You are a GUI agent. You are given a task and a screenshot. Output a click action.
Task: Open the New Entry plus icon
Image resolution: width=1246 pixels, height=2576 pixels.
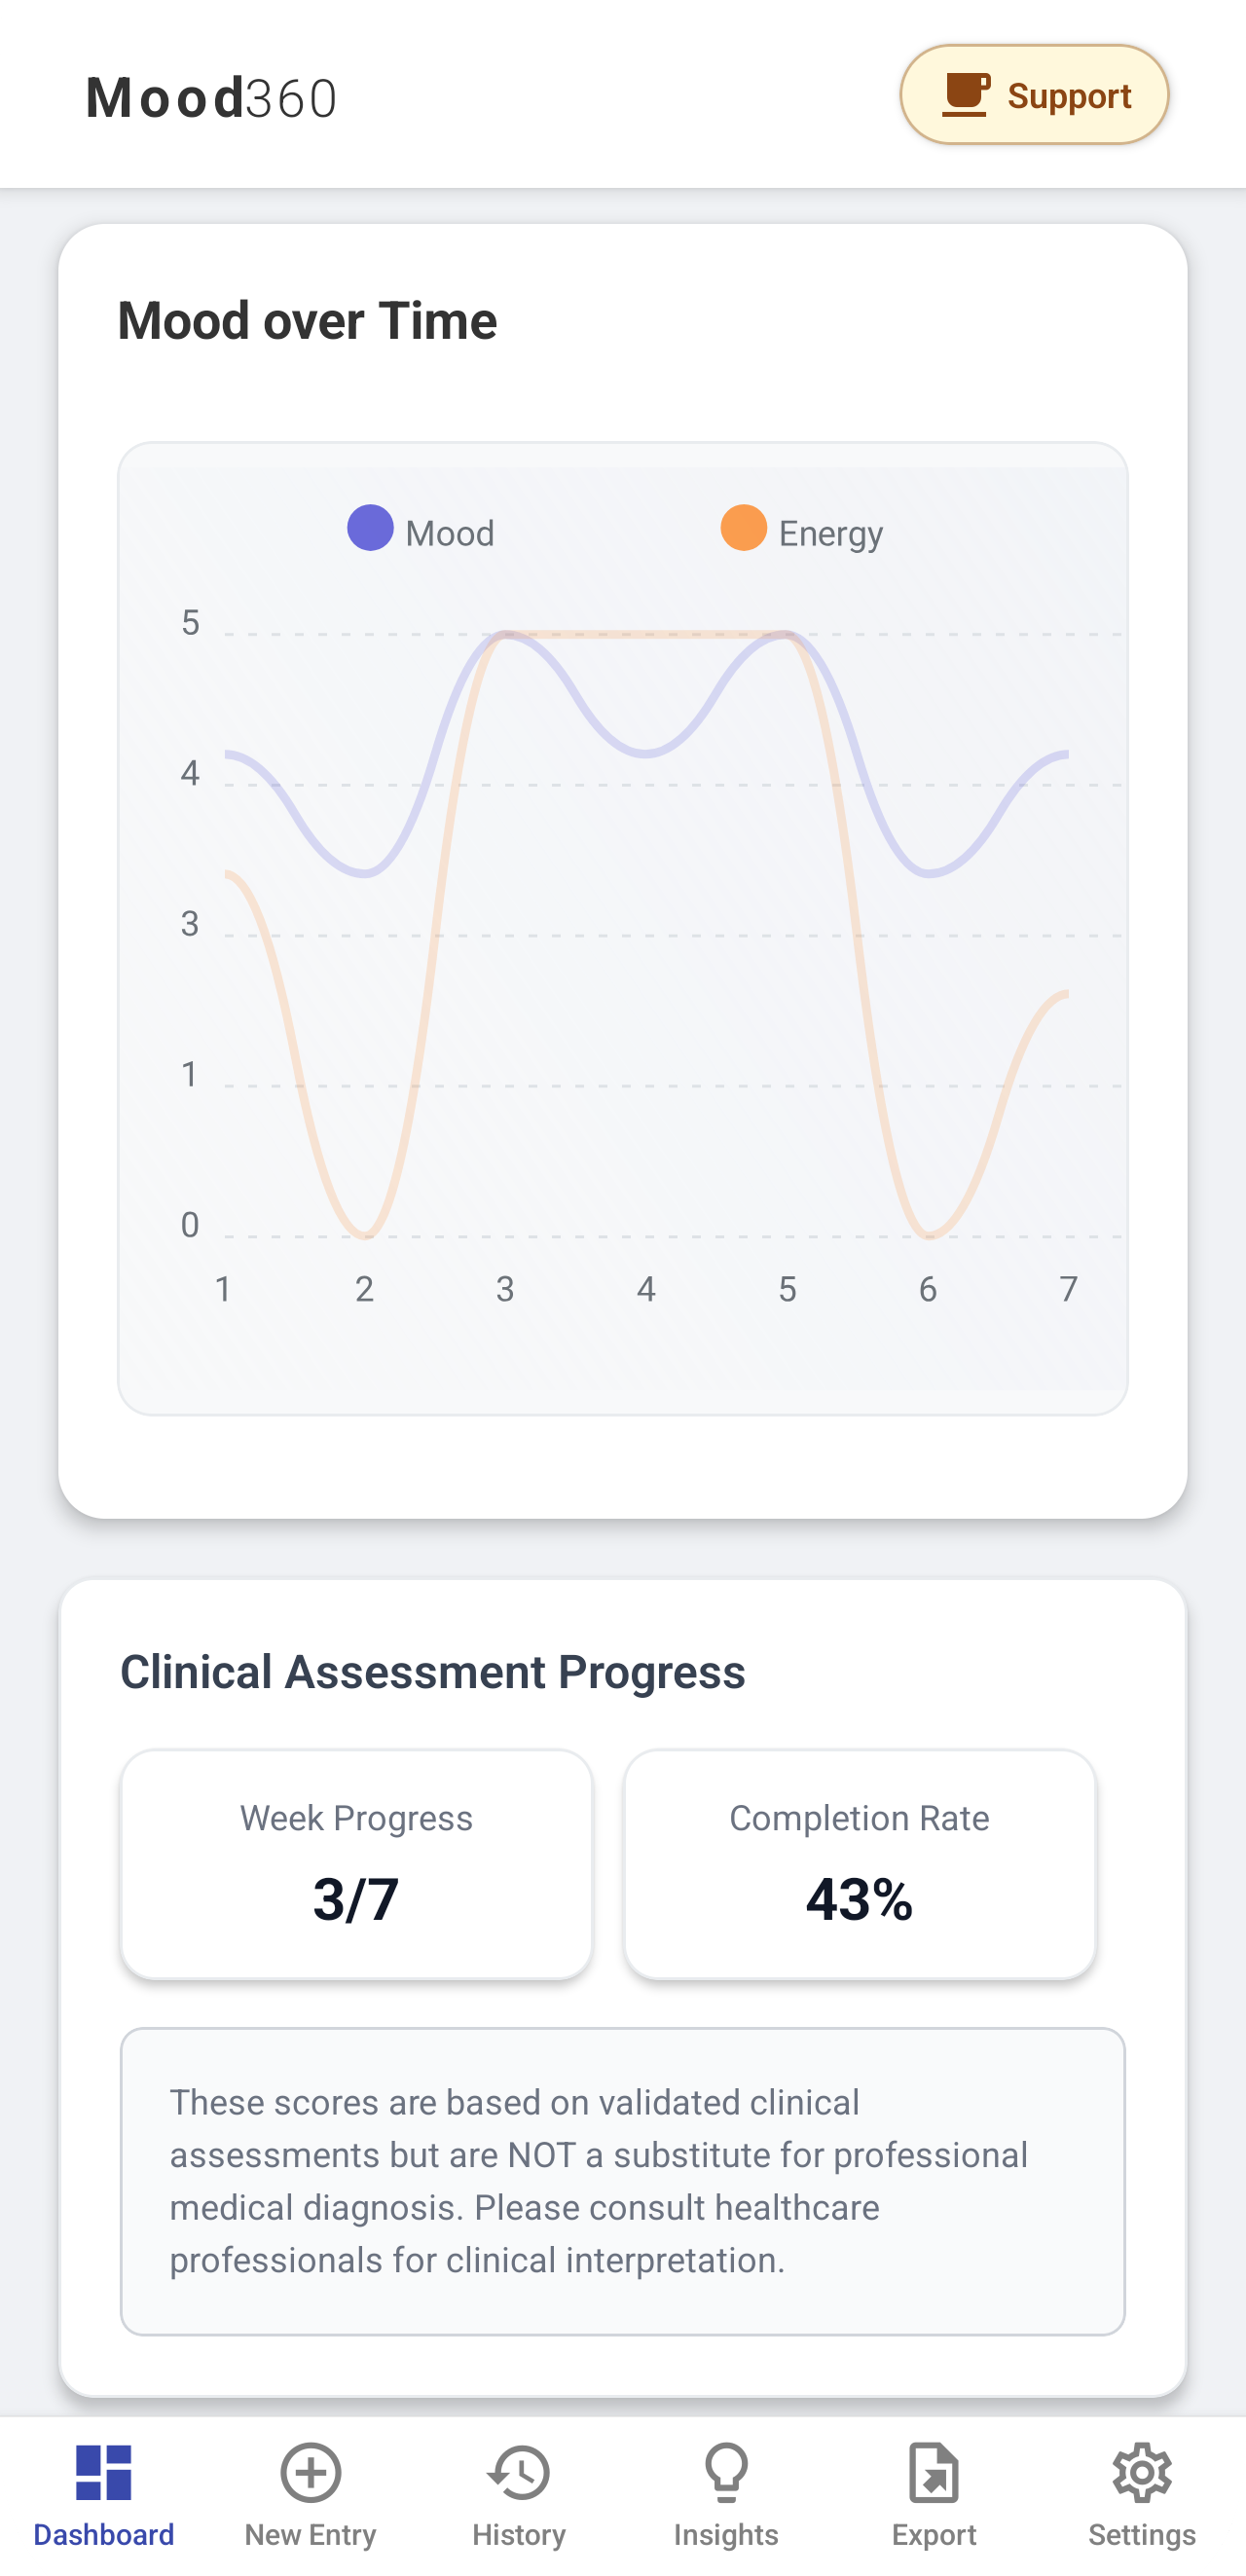tap(309, 2473)
